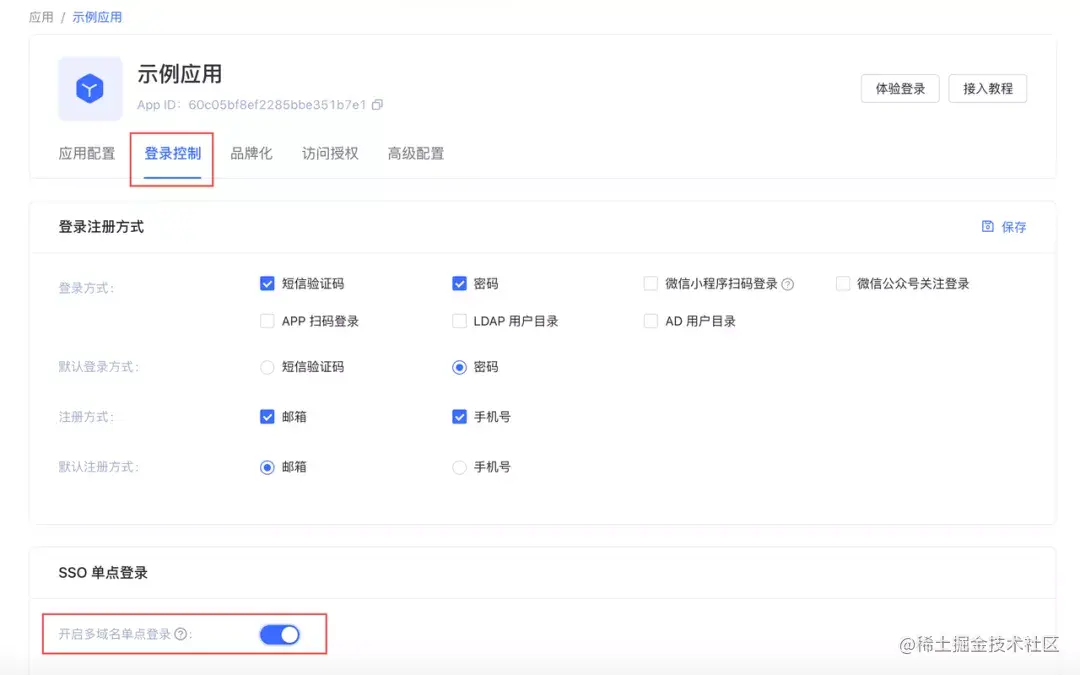Screen dimensions: 1080x675
Task: Click App ID value 60c05bf8ef2285bbe351b7e1
Action: tap(277, 105)
